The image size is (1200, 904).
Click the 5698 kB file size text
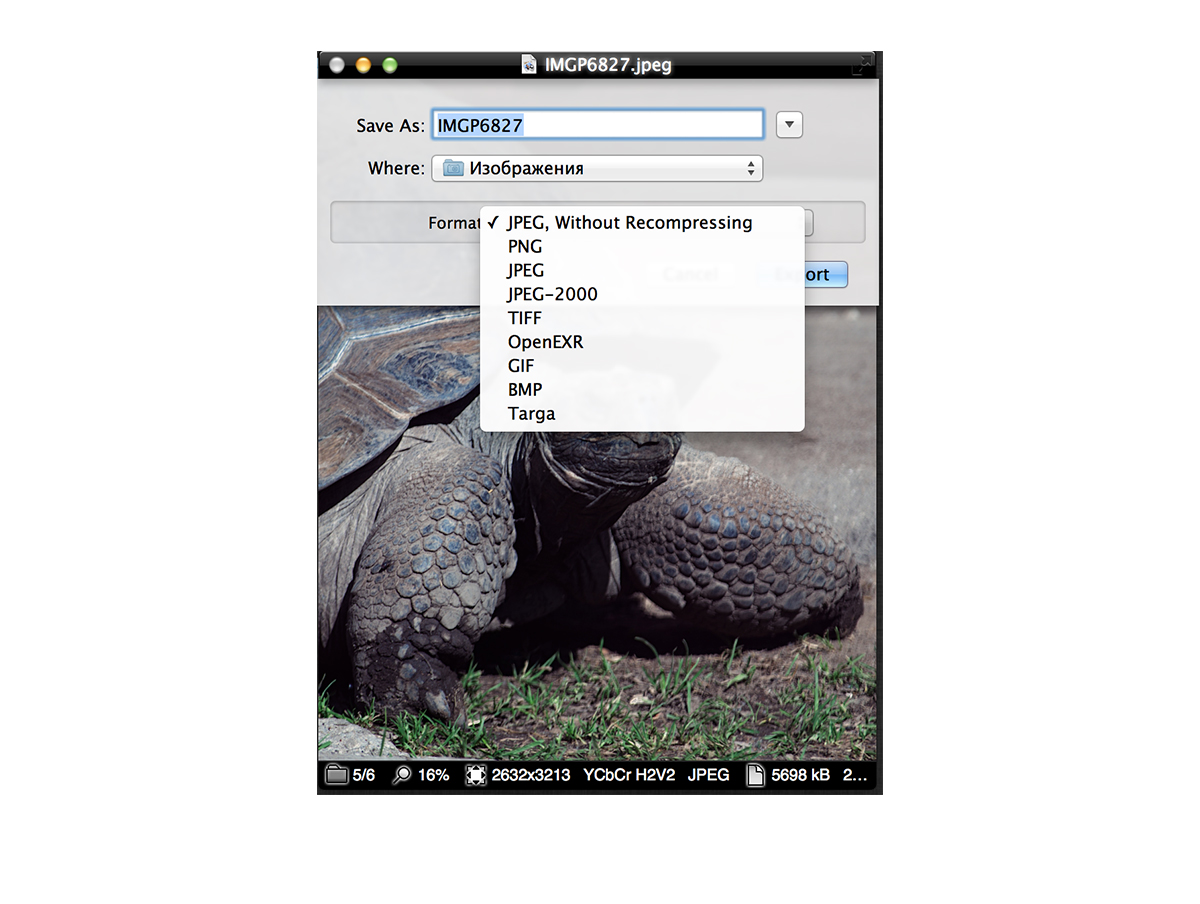tap(801, 775)
